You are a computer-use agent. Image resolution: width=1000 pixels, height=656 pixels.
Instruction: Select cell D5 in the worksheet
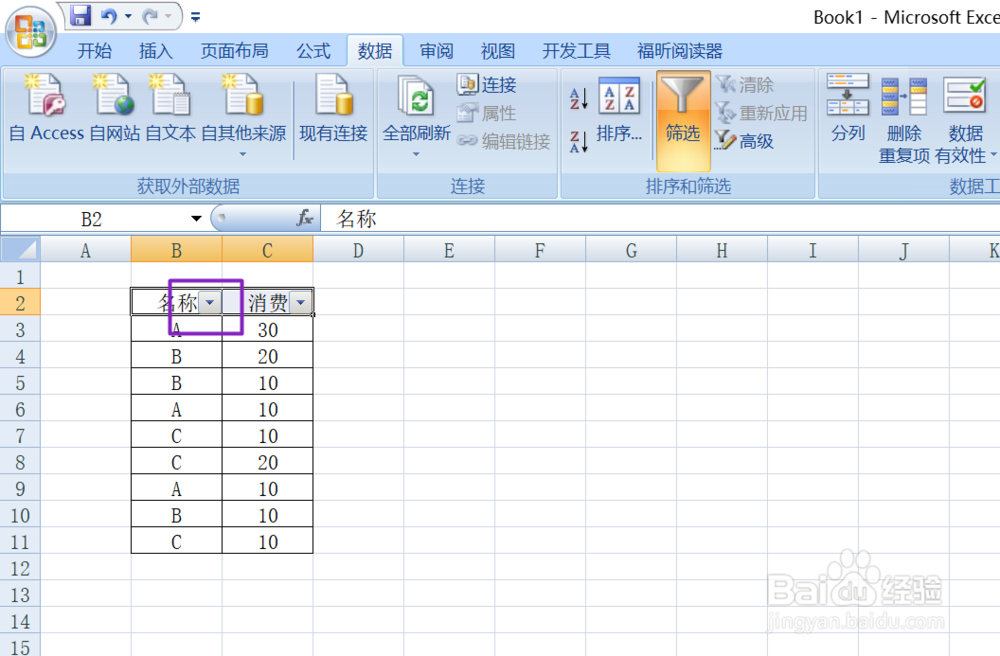(358, 381)
